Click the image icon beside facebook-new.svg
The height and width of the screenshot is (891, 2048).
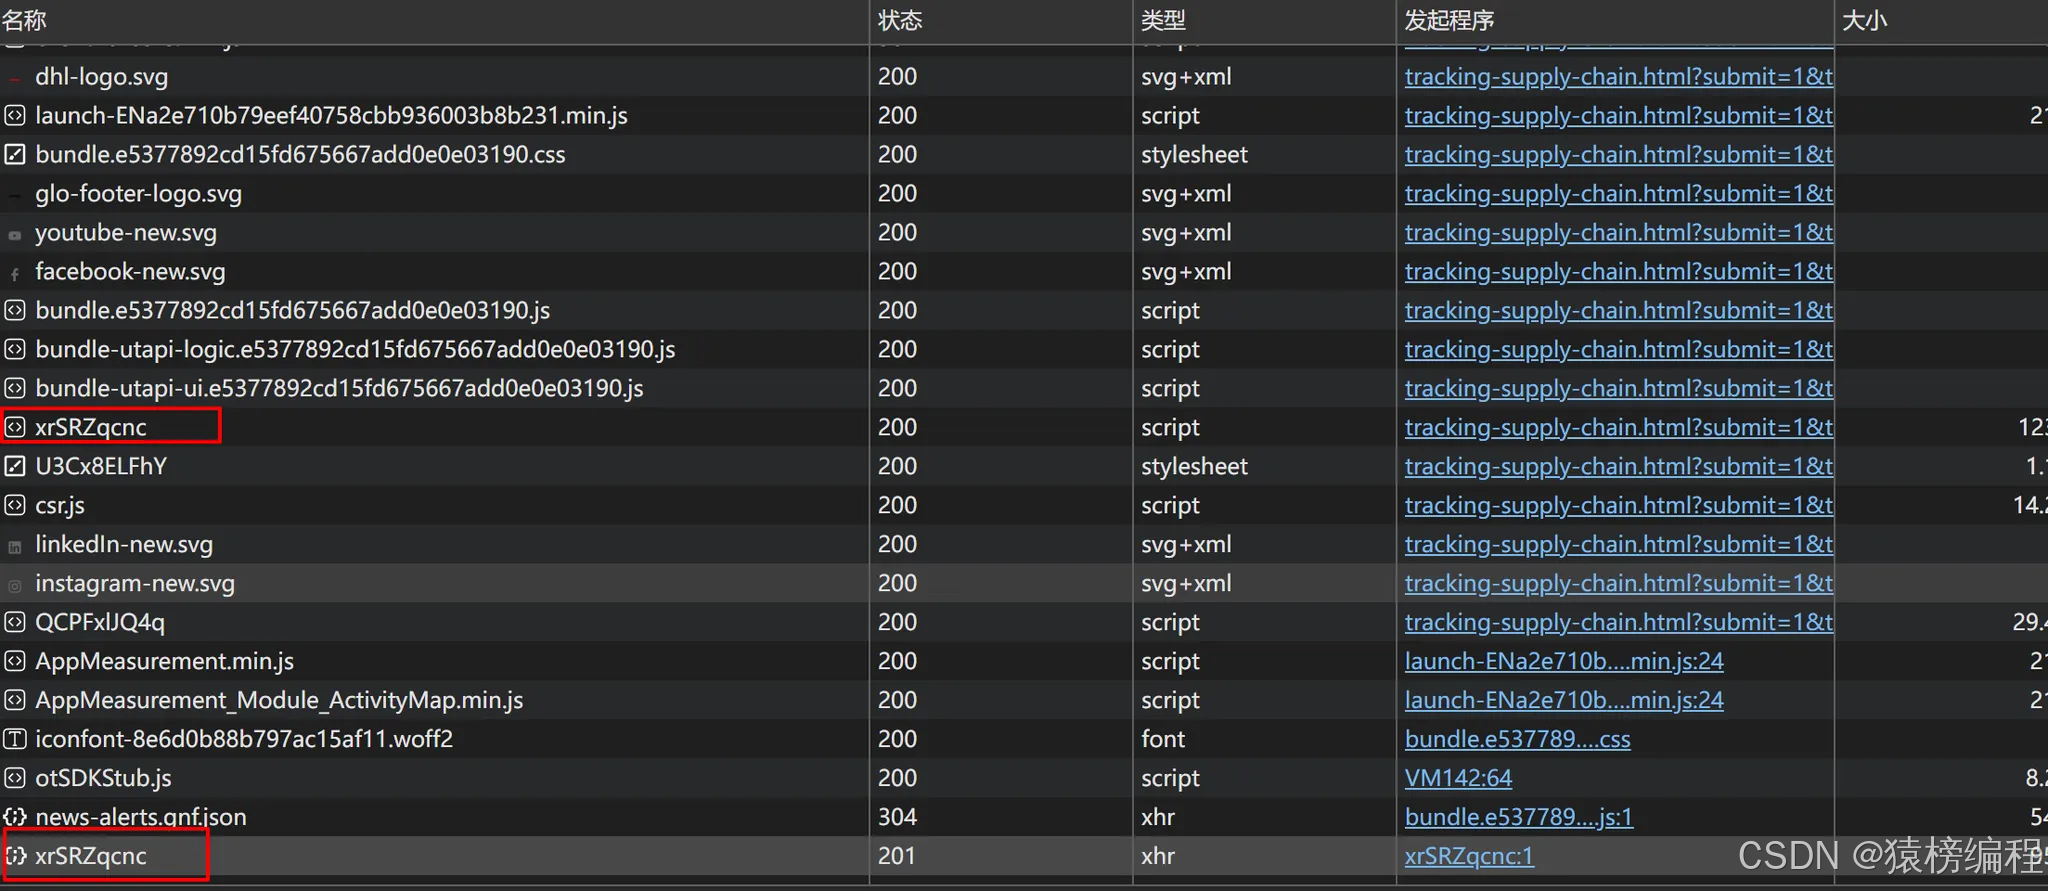point(15,275)
